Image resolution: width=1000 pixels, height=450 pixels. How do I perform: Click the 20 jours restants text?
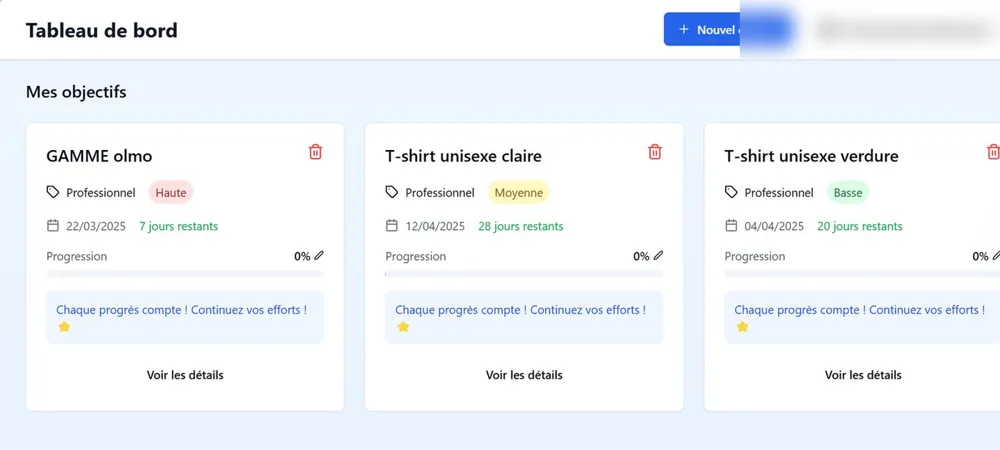pos(860,226)
